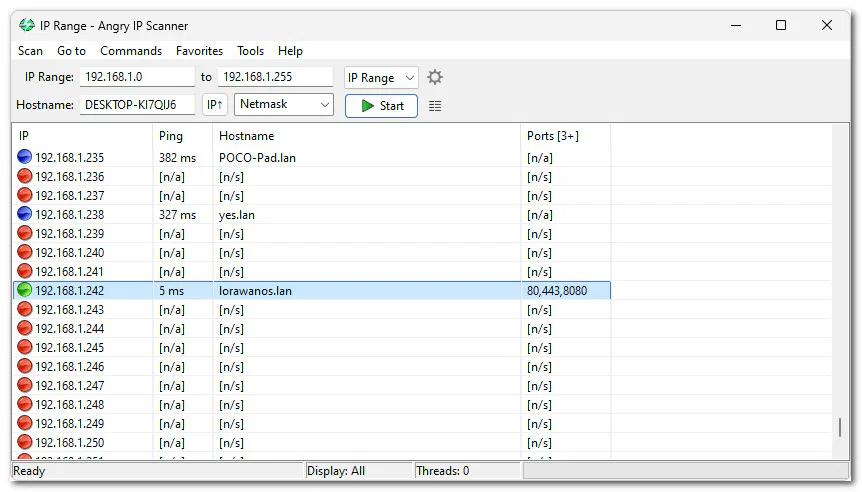Sort by the Ports [3+] column header

pyautogui.click(x=566, y=136)
